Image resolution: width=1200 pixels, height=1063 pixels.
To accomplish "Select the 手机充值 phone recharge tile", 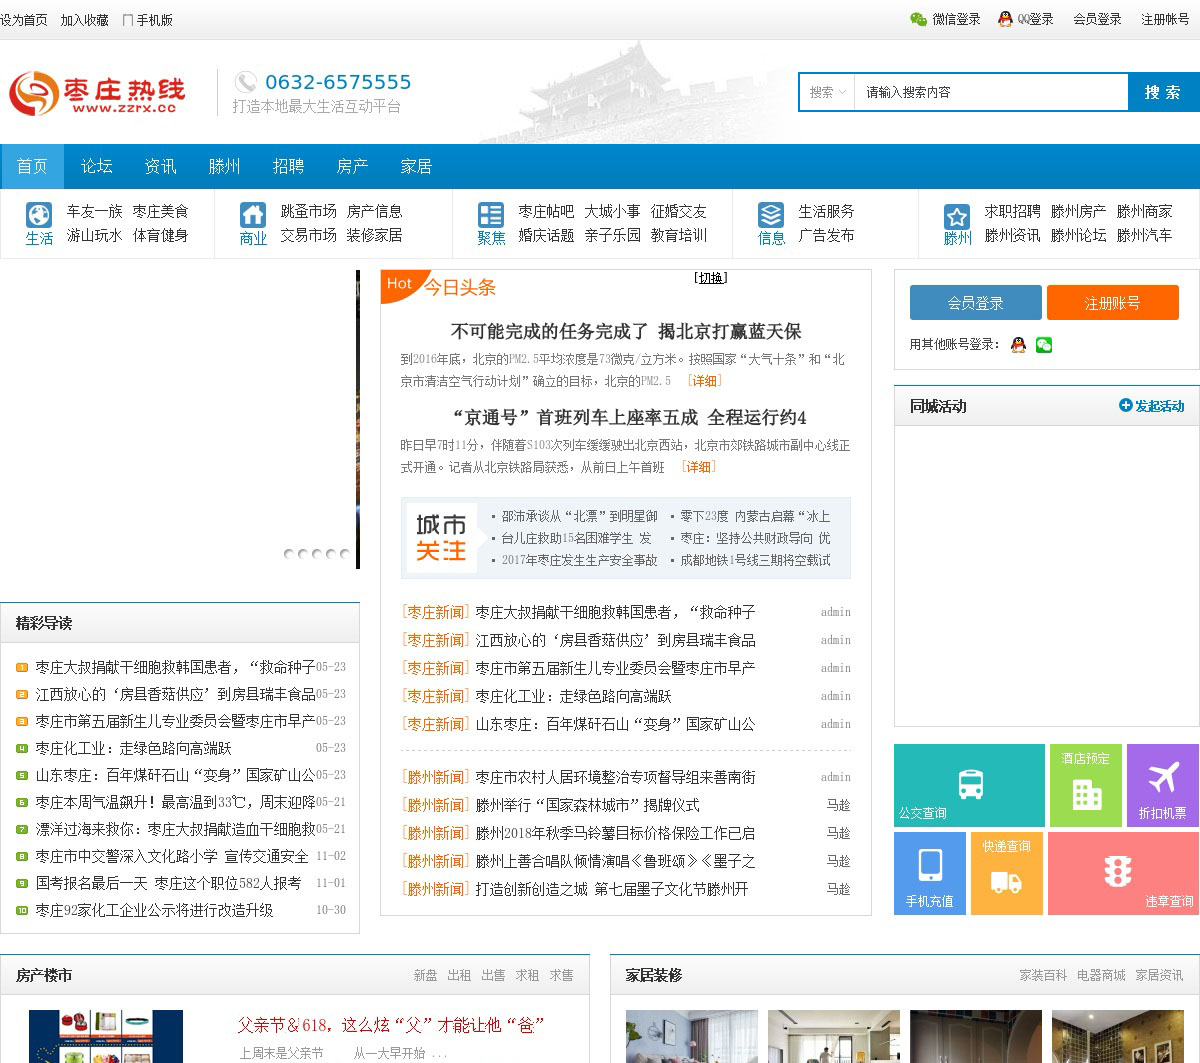I will pyautogui.click(x=929, y=873).
